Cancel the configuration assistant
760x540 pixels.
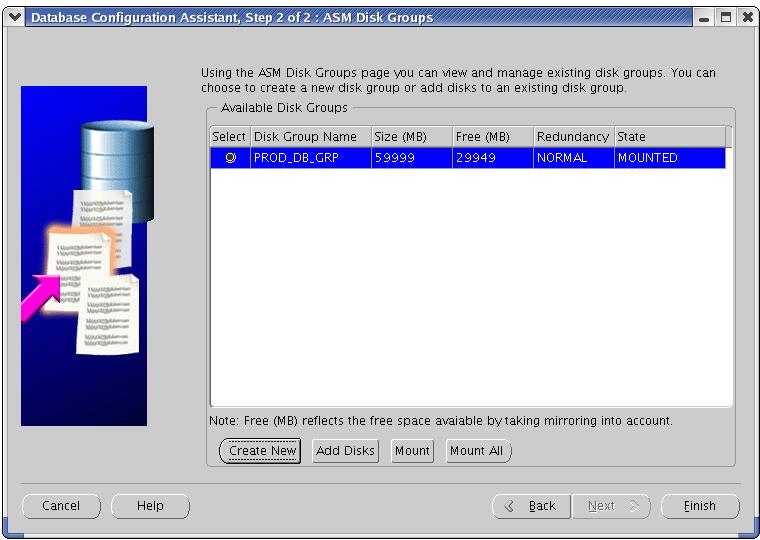point(61,506)
